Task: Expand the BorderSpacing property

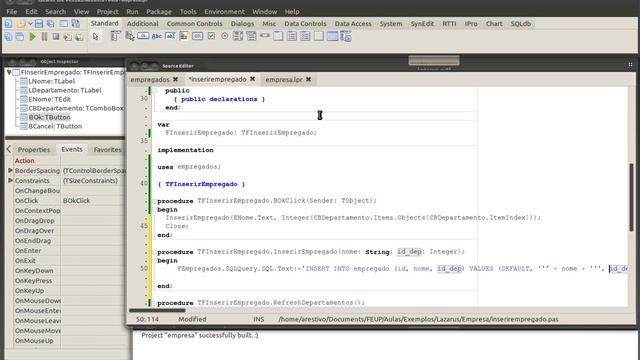Action: [x=10, y=170]
